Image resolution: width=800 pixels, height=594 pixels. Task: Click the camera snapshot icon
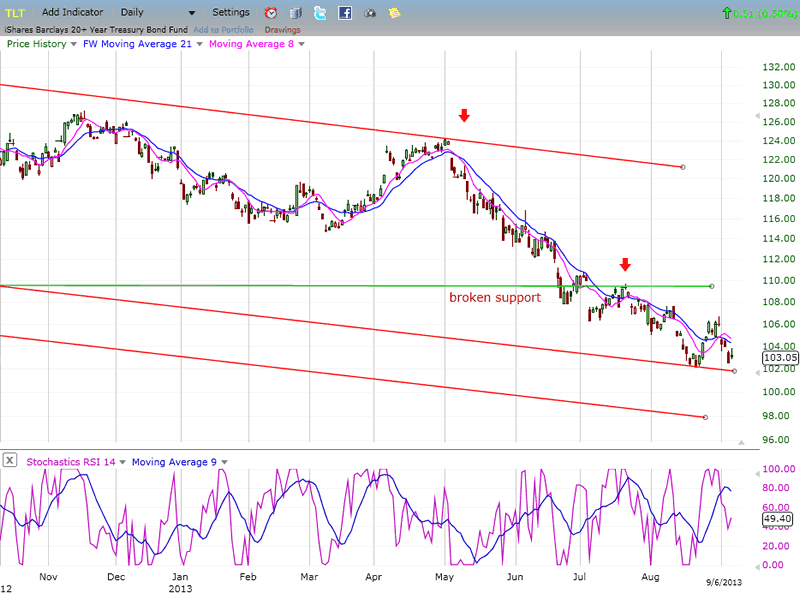(x=370, y=13)
